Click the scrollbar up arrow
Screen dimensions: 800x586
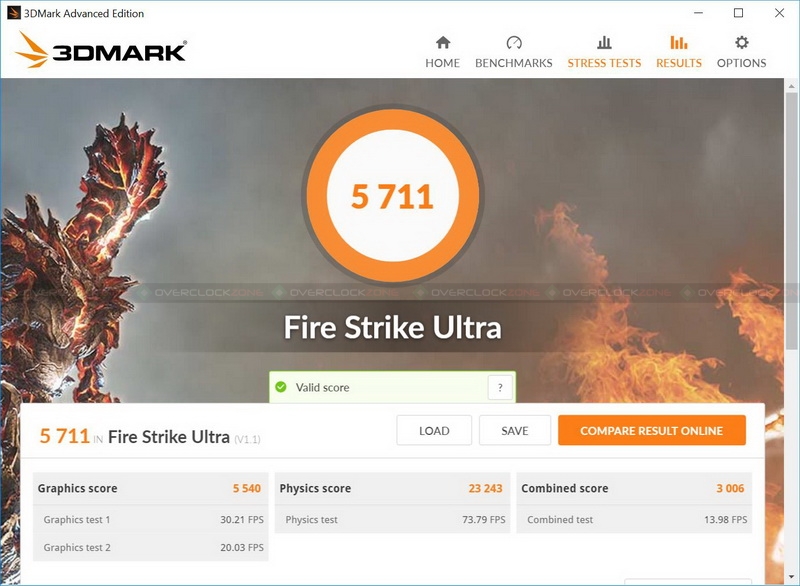(791, 85)
